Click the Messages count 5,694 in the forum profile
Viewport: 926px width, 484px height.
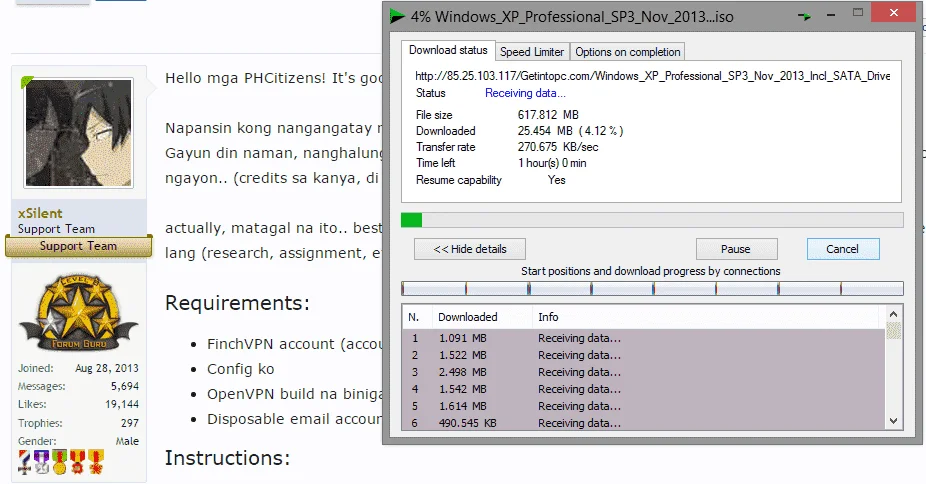point(125,386)
